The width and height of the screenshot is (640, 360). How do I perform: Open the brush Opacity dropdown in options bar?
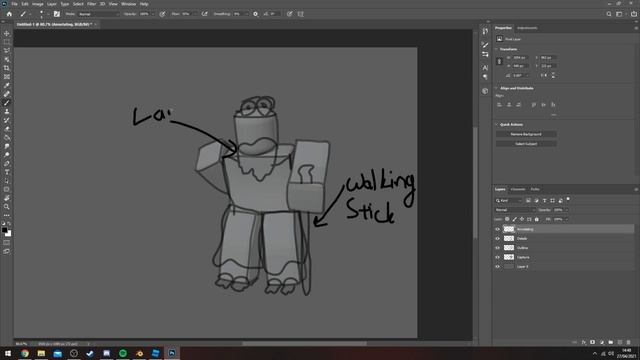coord(152,14)
